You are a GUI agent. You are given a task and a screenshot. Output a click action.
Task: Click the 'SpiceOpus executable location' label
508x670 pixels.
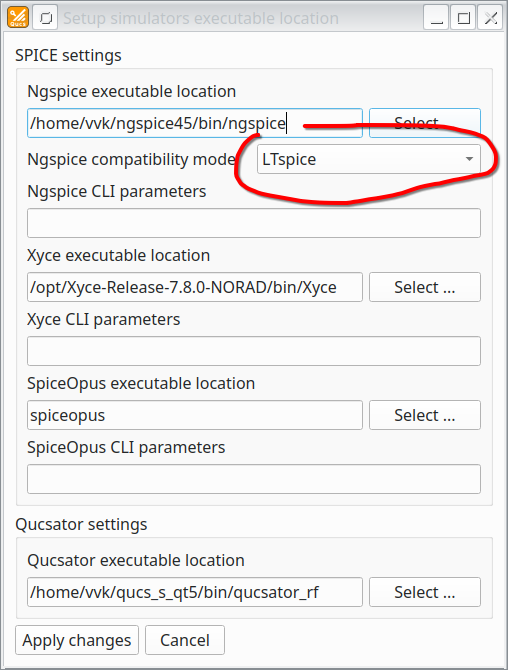point(141,383)
